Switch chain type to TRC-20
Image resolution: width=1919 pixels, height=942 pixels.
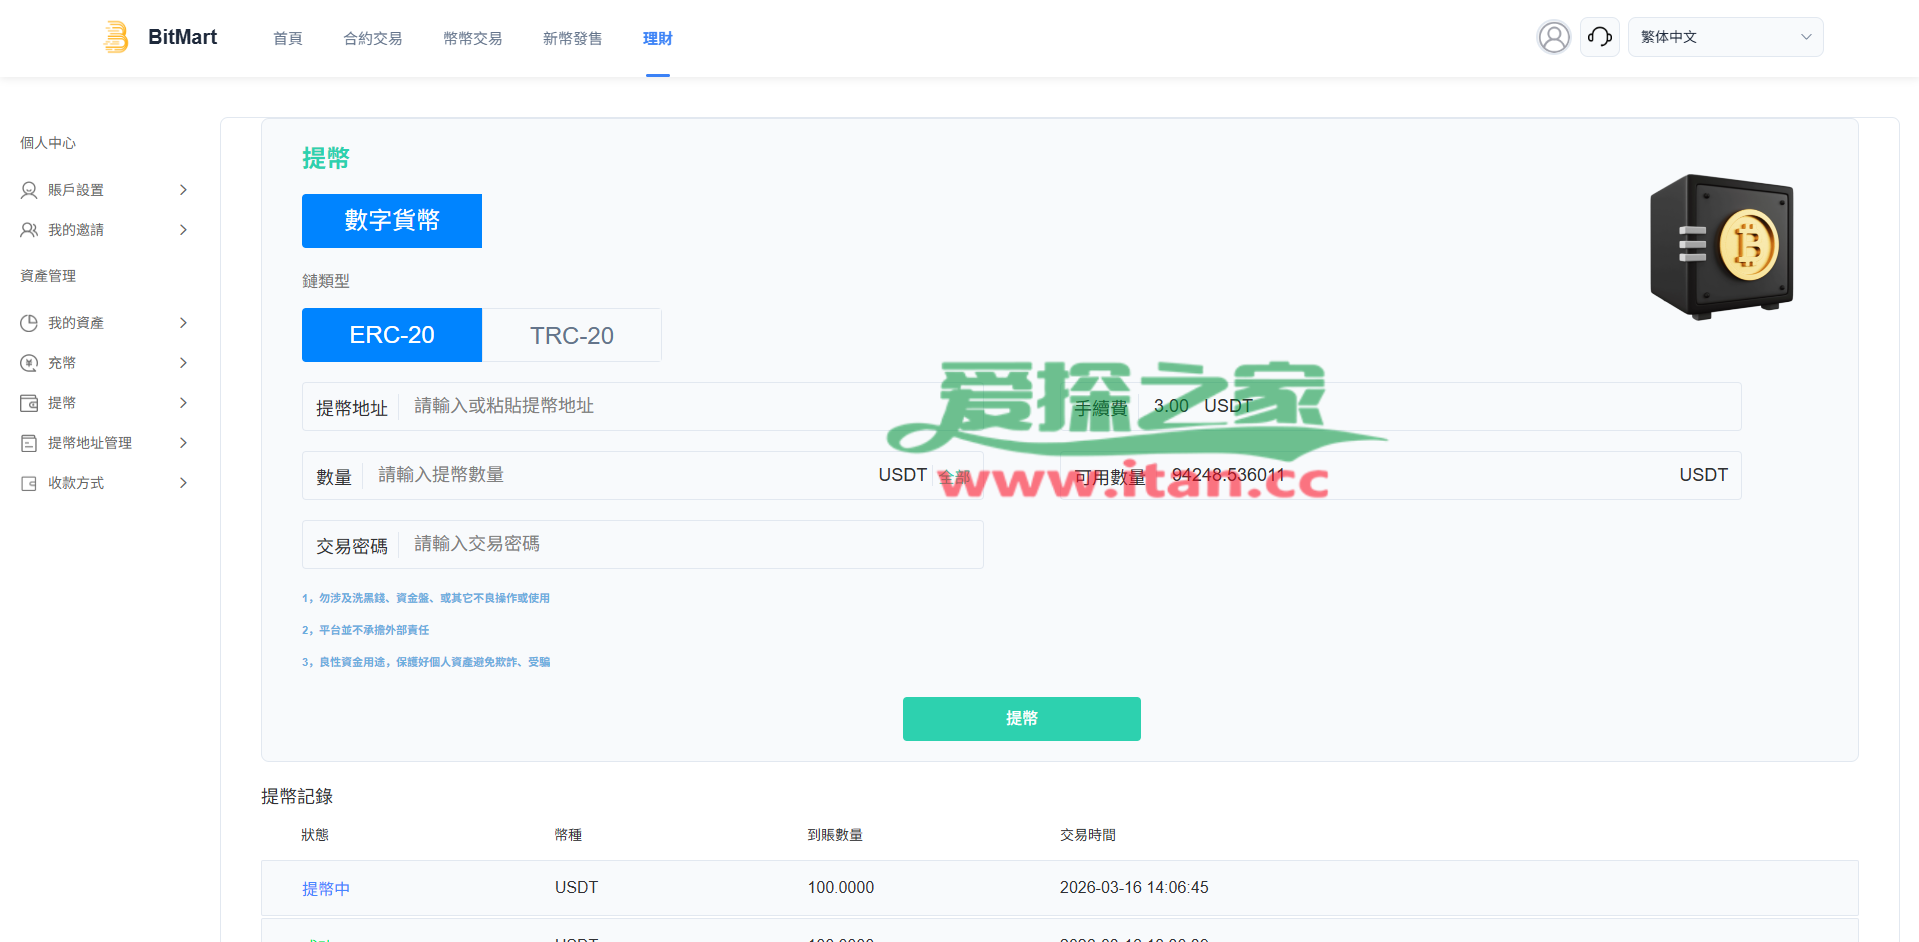coord(571,335)
